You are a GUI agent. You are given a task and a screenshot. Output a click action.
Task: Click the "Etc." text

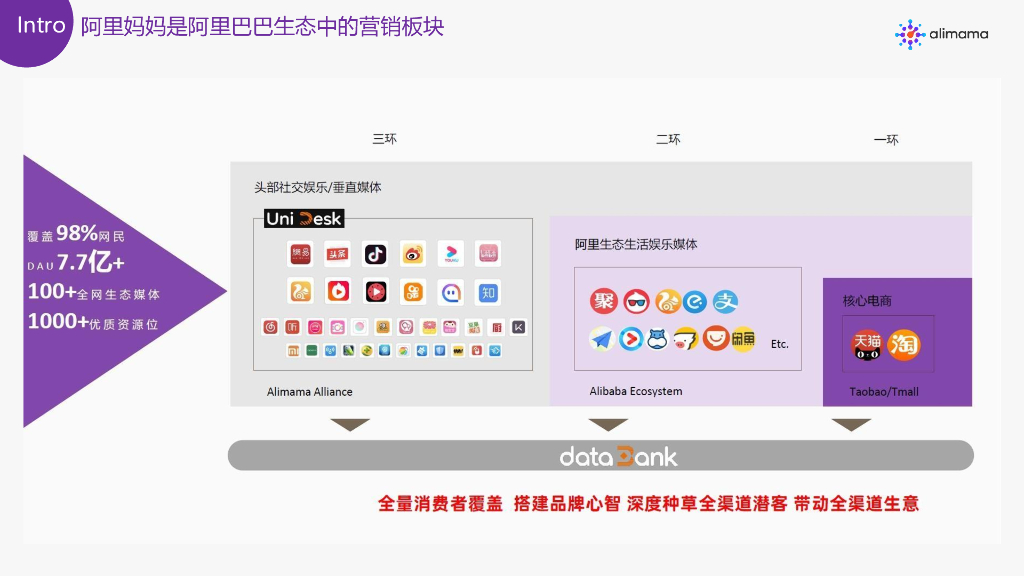point(780,344)
